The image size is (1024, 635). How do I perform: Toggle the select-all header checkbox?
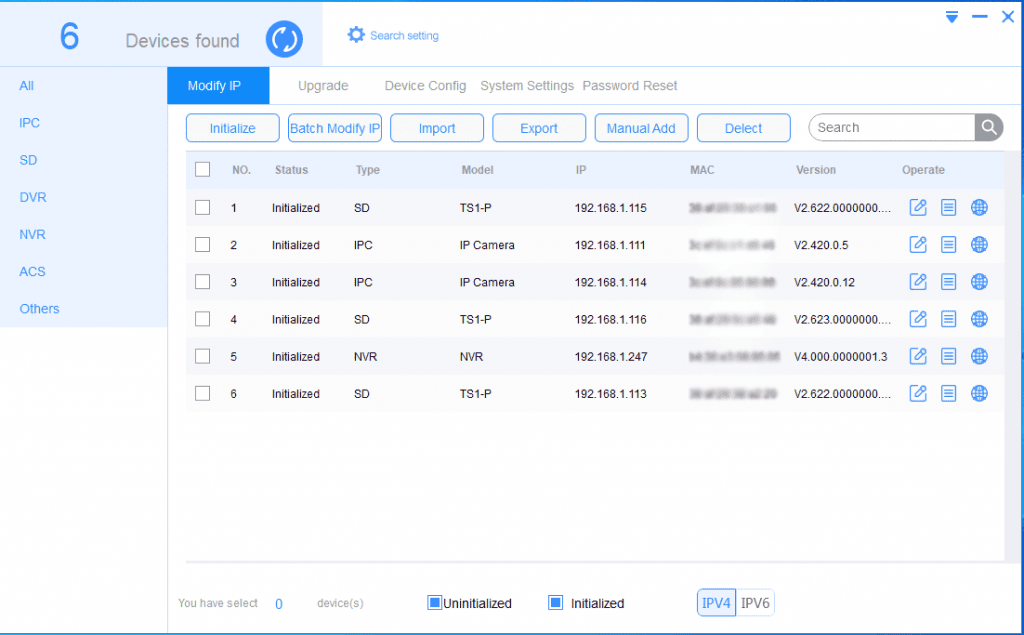click(x=203, y=170)
